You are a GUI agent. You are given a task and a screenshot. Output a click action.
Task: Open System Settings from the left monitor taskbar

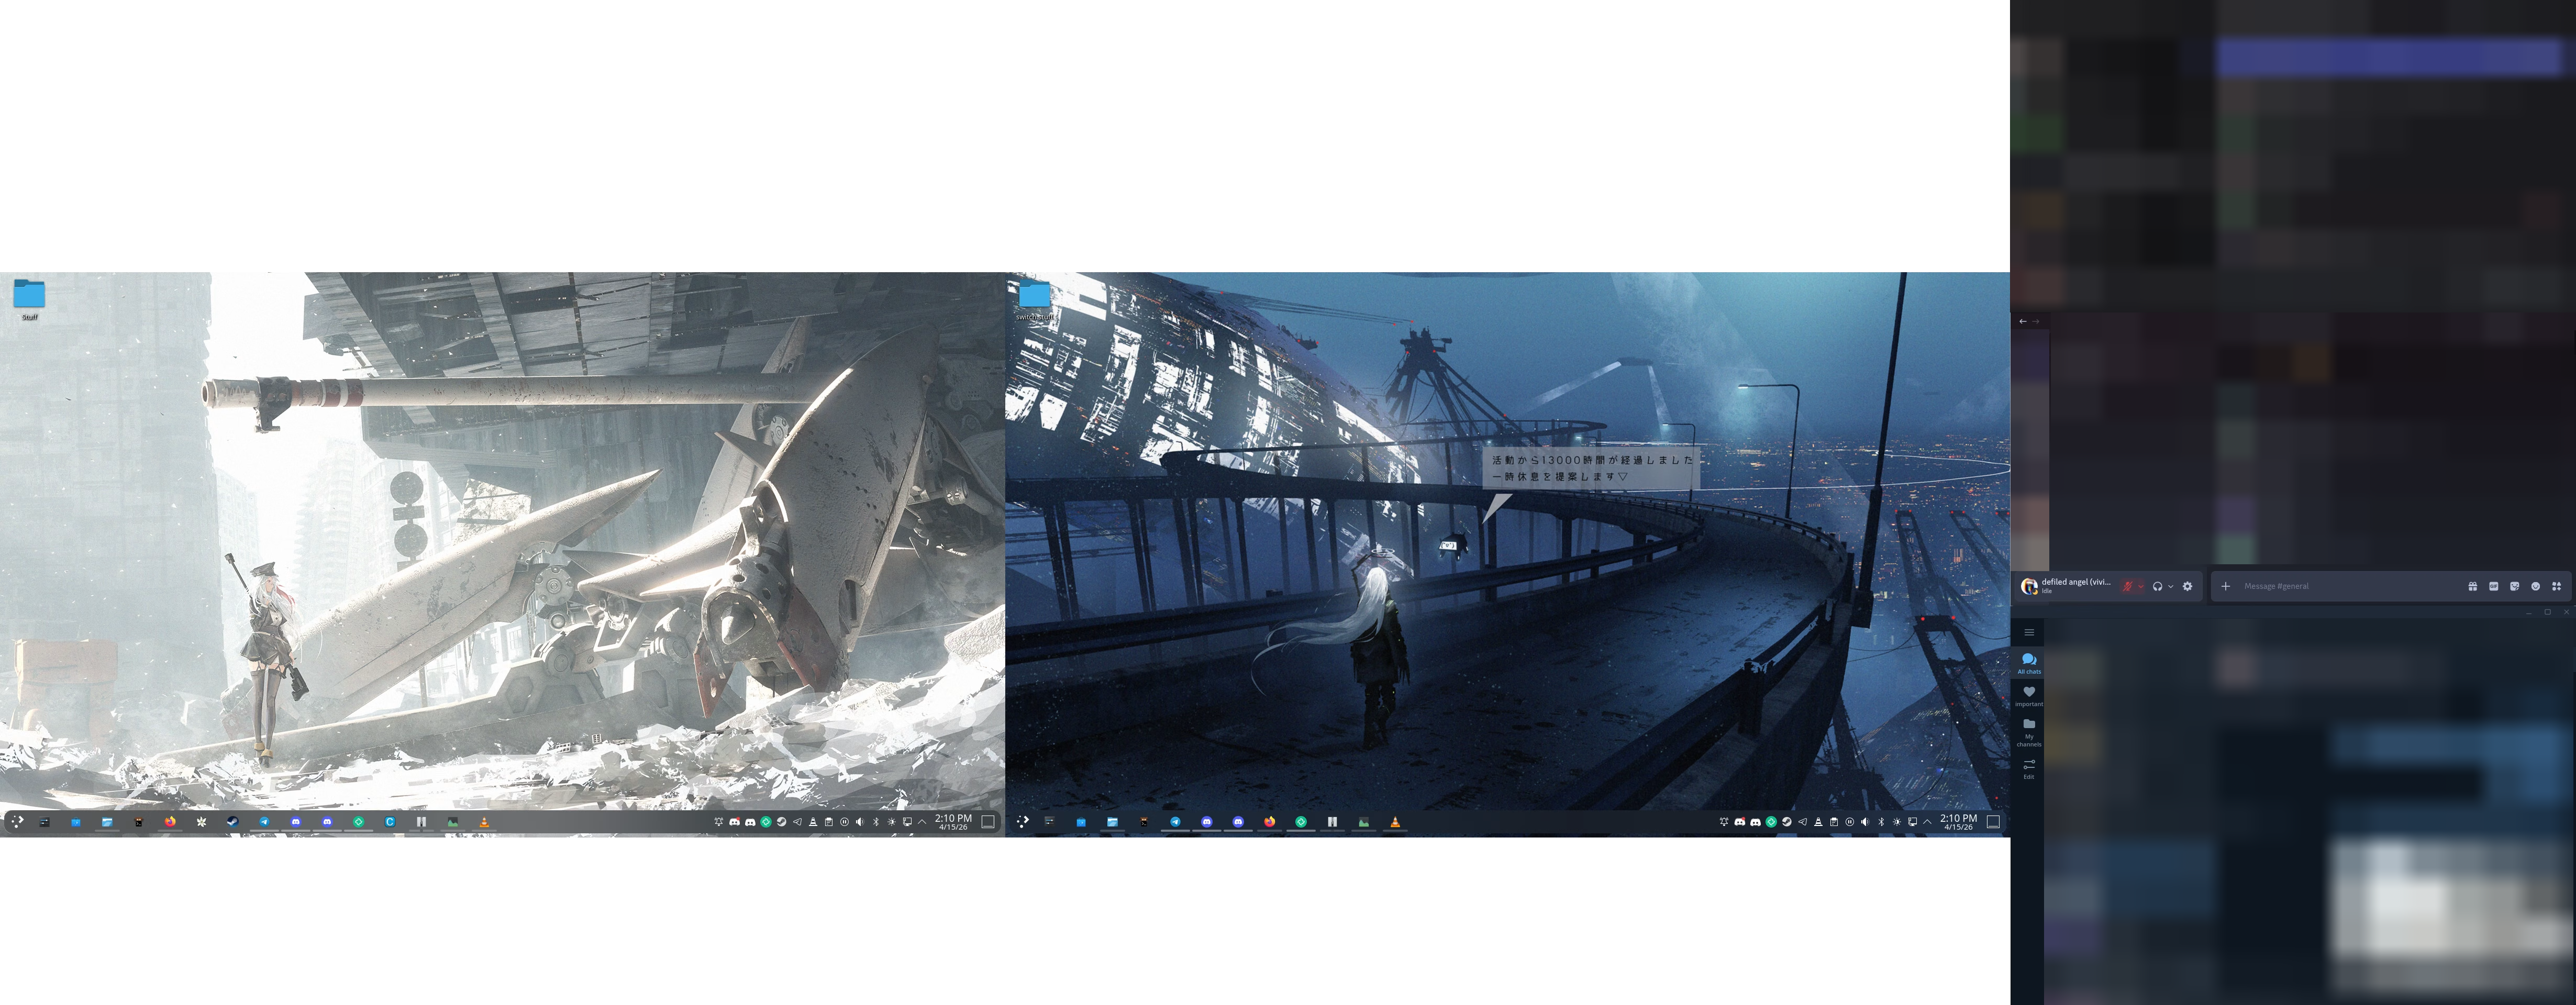44,822
